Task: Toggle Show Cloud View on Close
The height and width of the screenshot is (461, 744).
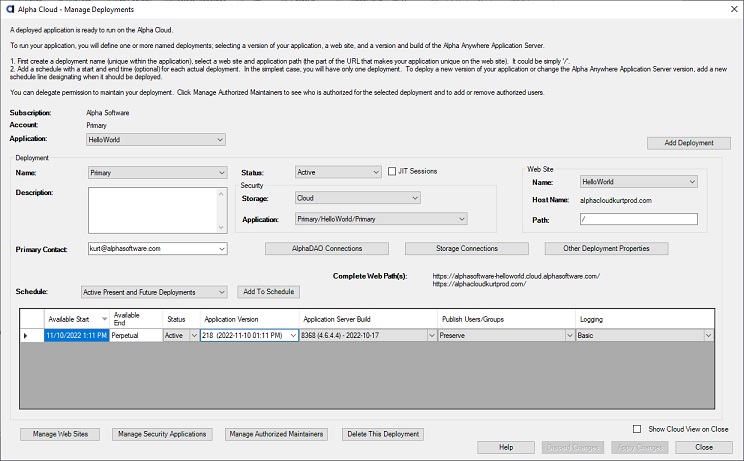Action: click(x=637, y=429)
